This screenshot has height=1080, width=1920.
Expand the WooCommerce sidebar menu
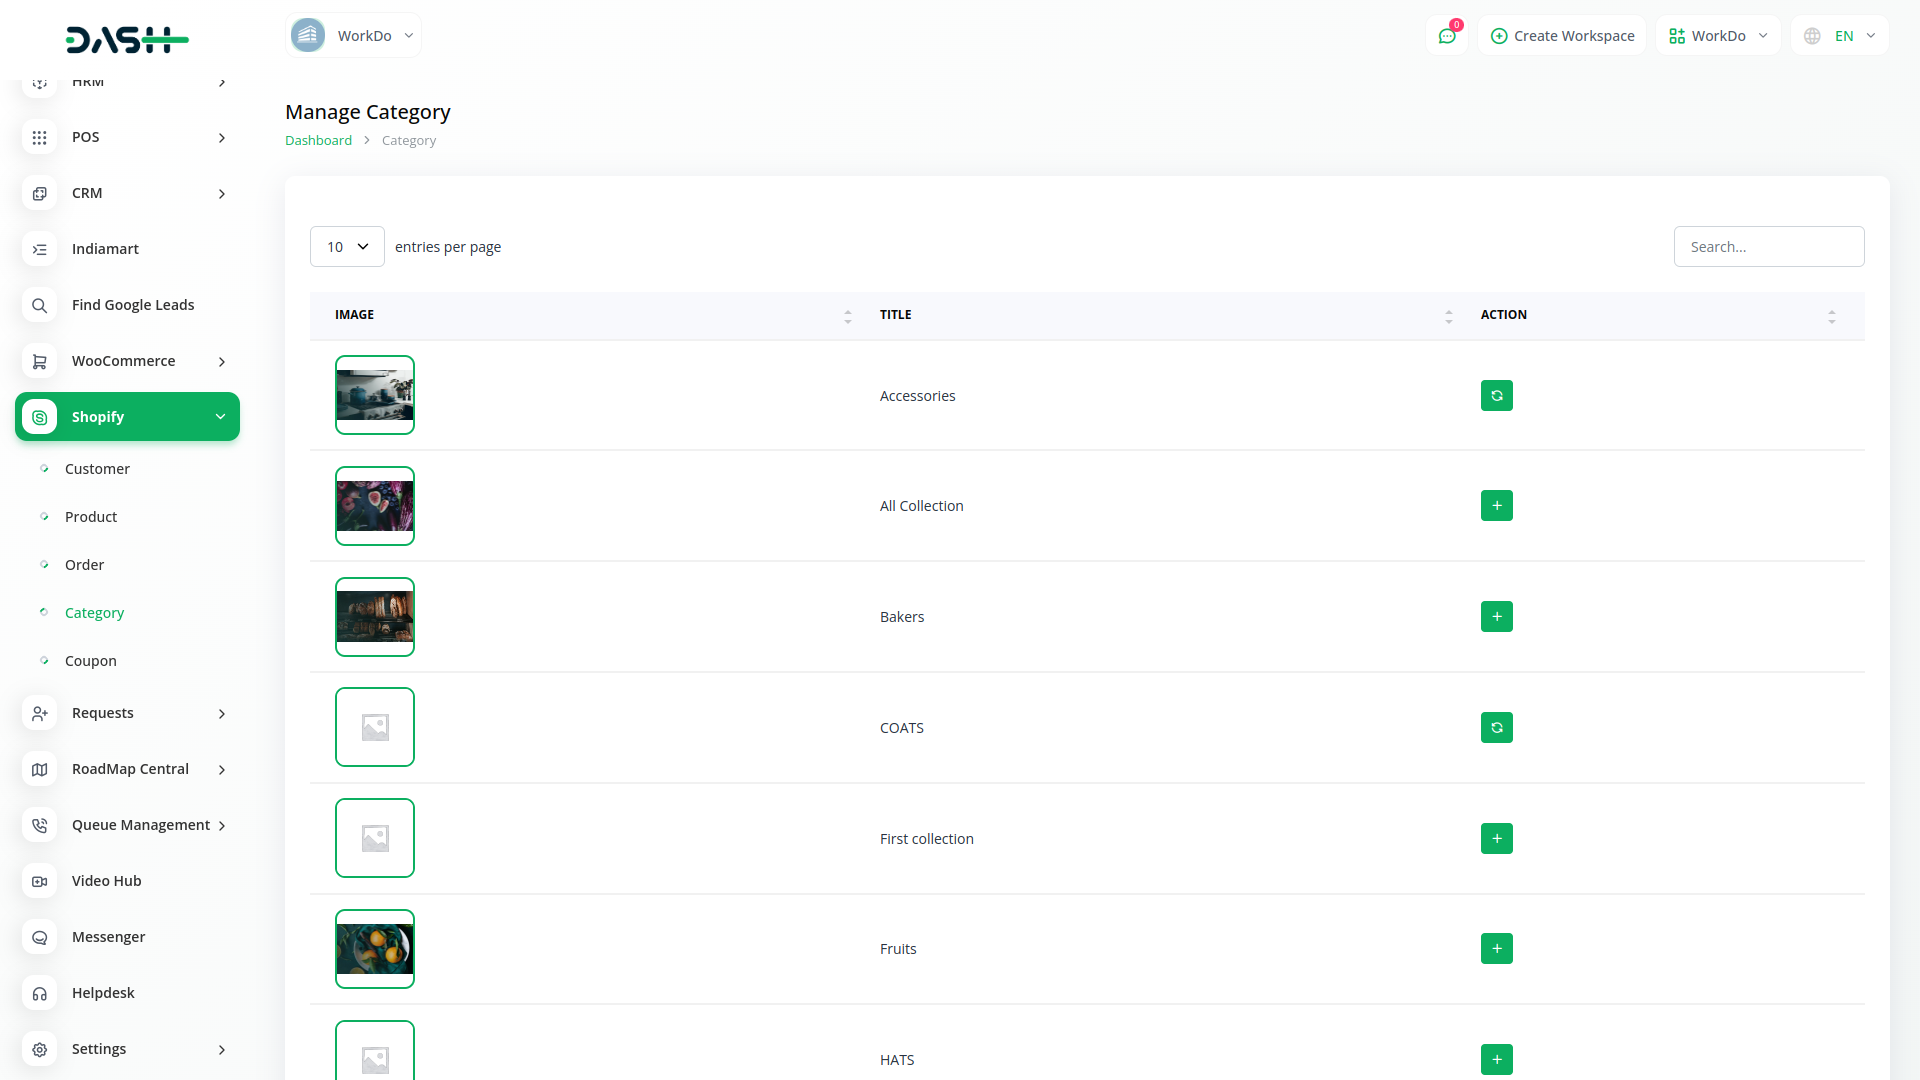pos(221,361)
